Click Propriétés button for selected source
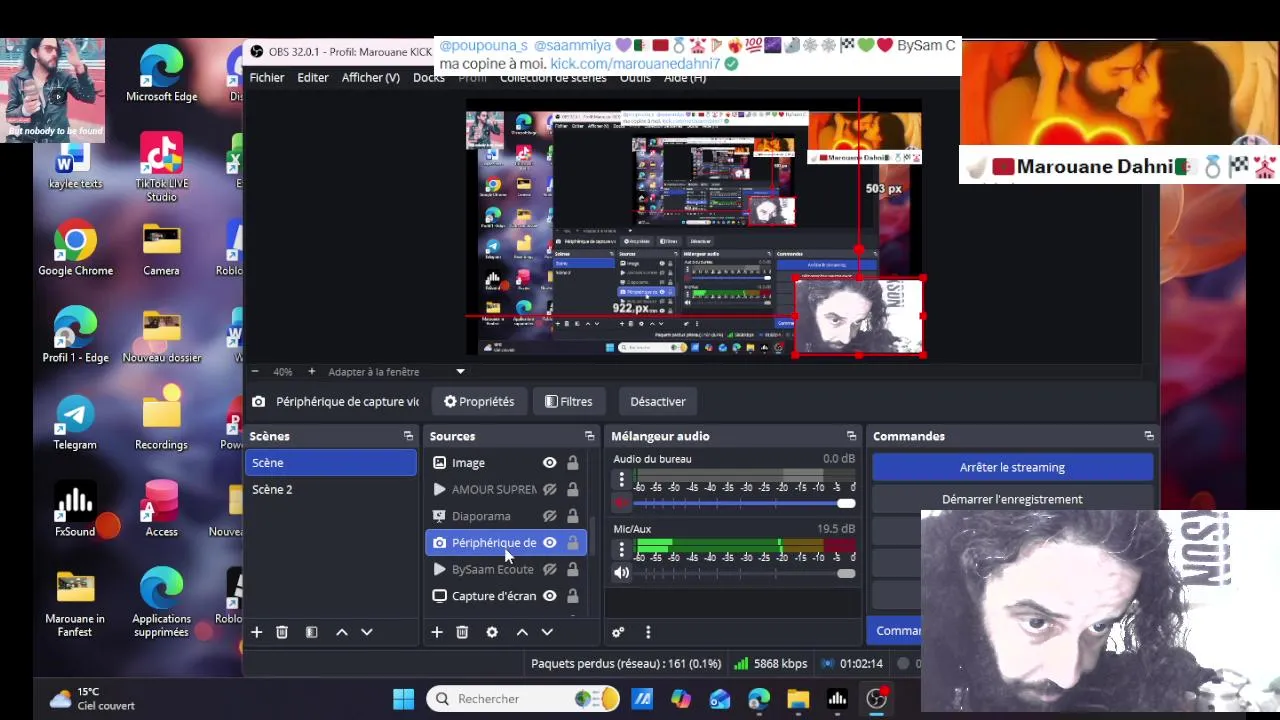Screen dimensions: 1280x720 click(x=479, y=401)
